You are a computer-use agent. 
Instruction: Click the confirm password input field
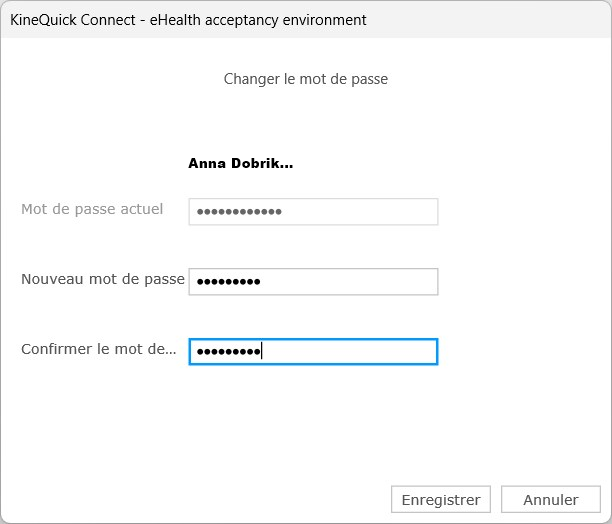(x=313, y=352)
